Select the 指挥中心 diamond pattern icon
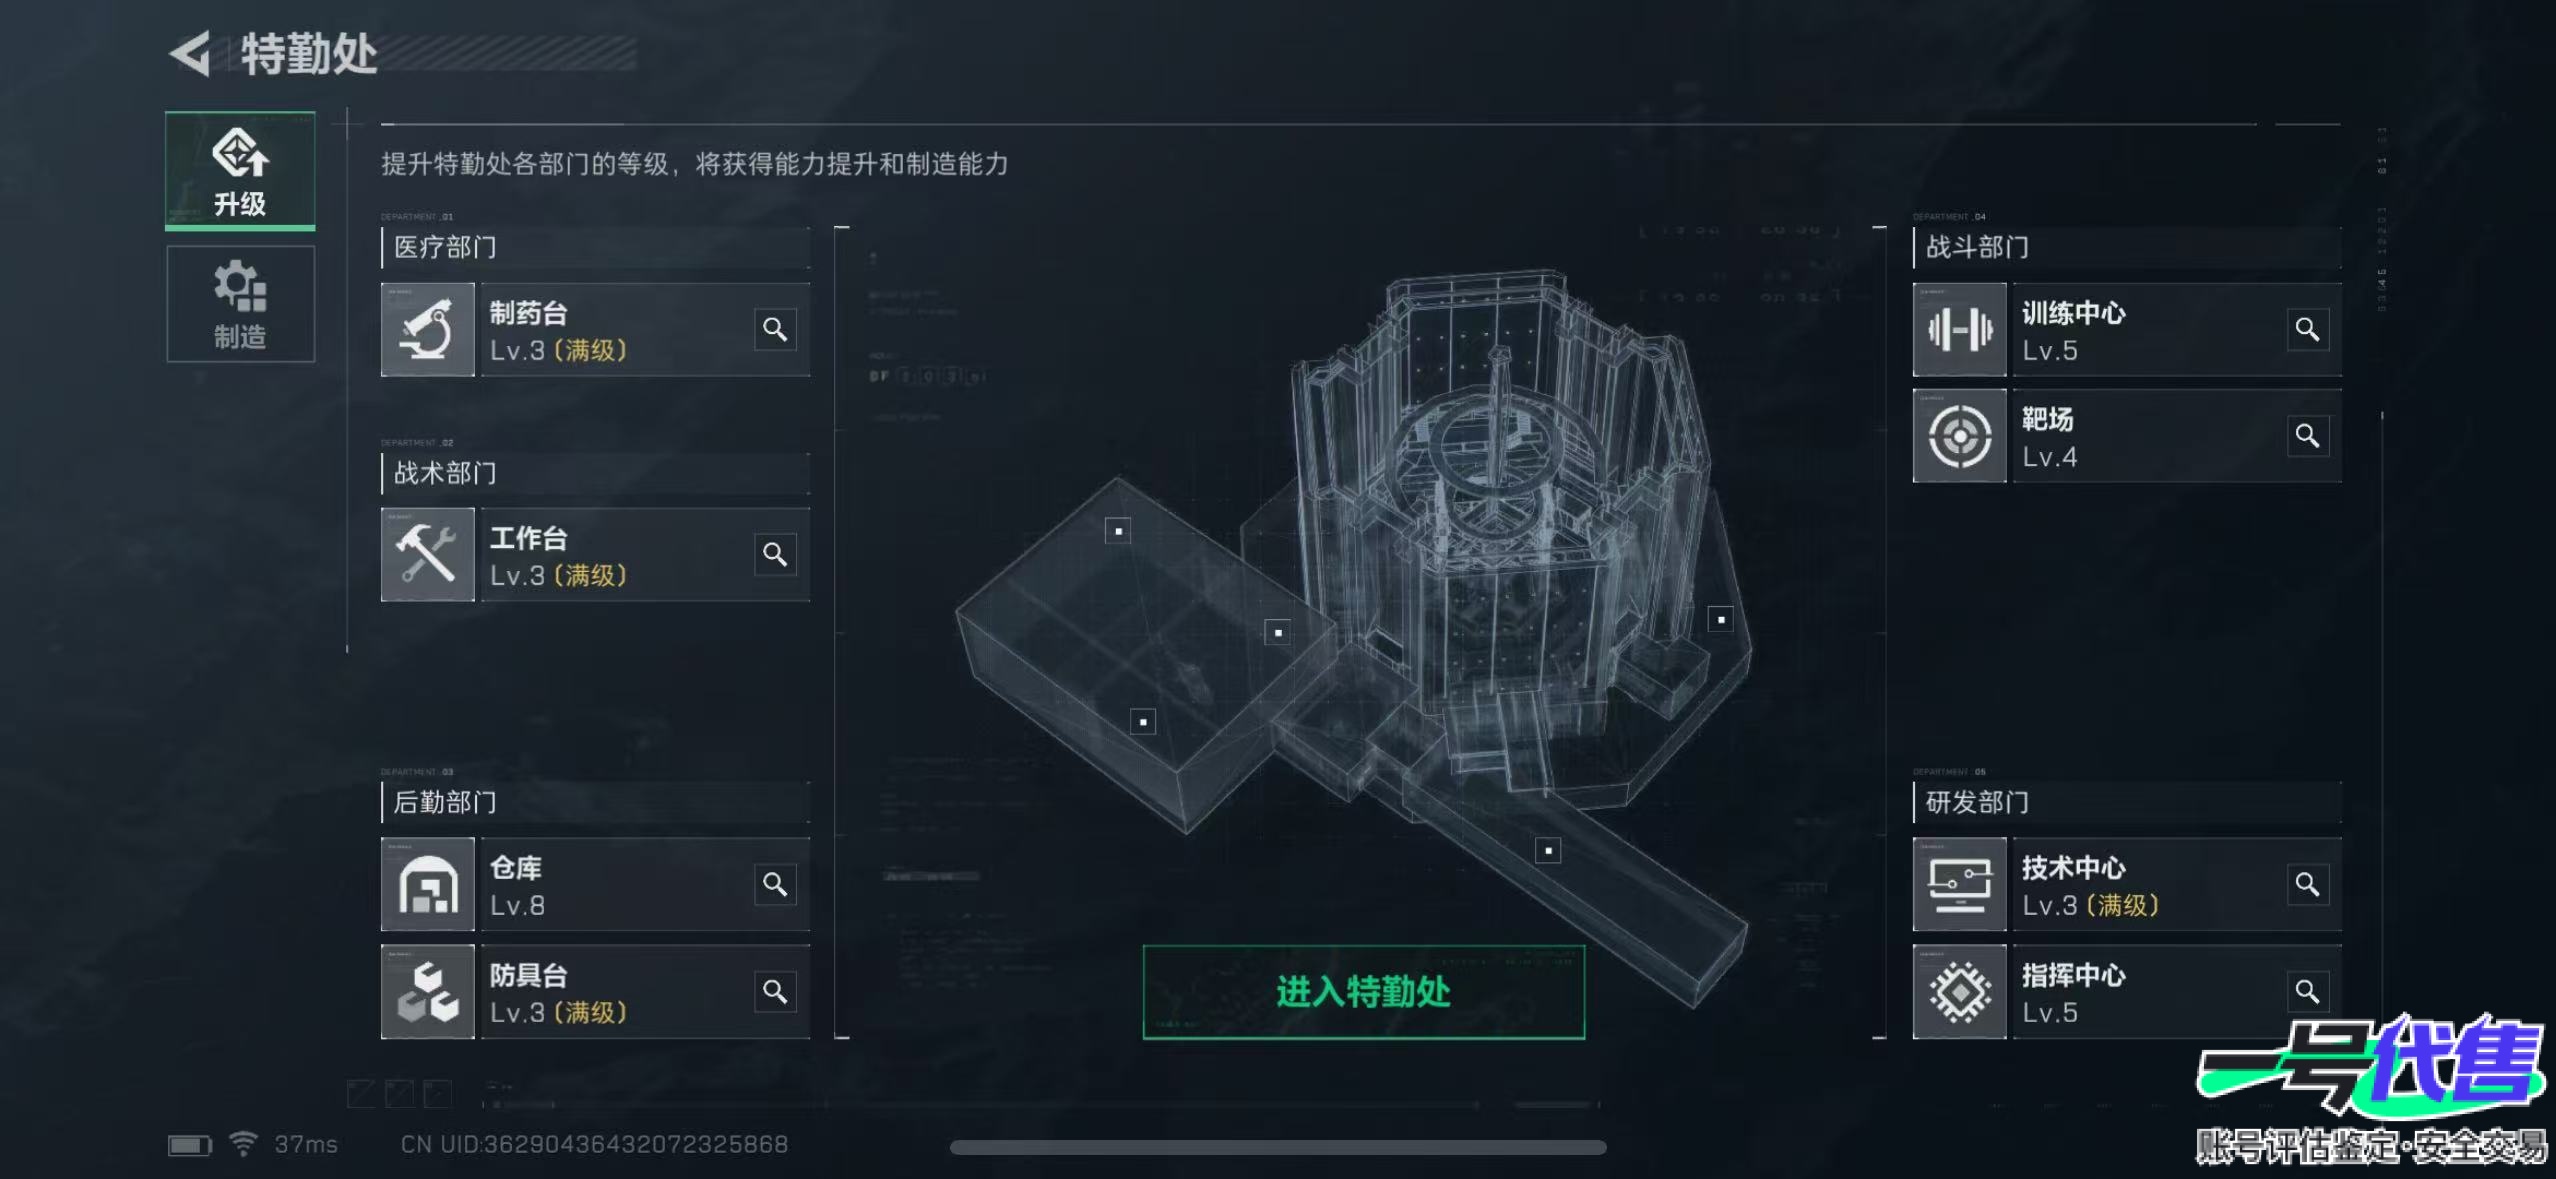Image resolution: width=2556 pixels, height=1179 pixels. [x=1960, y=992]
